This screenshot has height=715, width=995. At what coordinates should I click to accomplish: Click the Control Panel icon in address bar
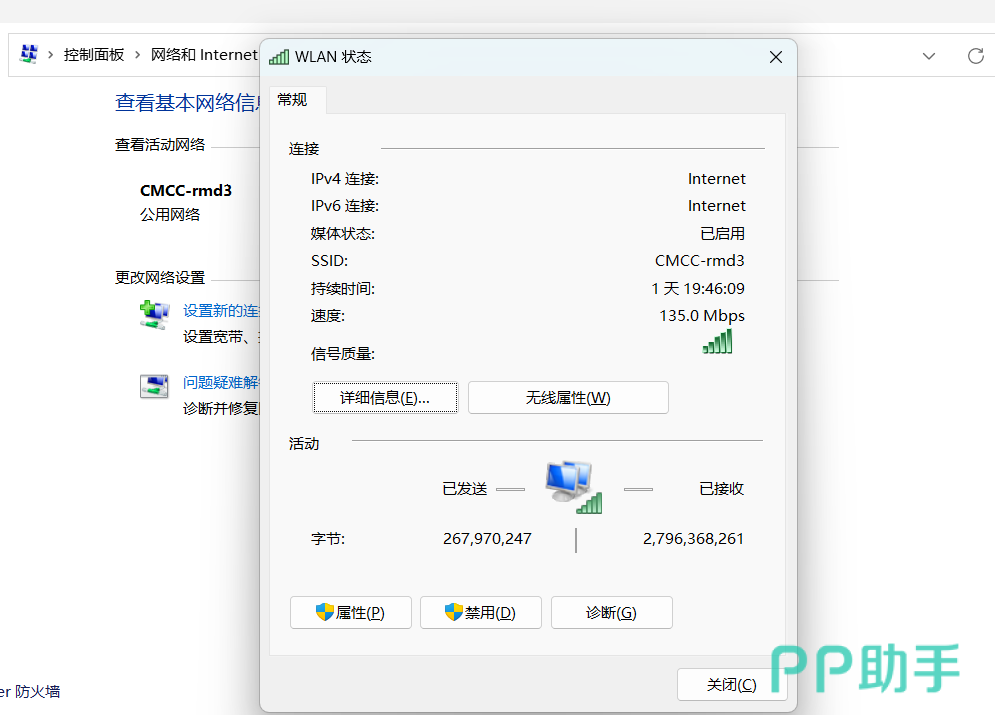click(x=29, y=54)
